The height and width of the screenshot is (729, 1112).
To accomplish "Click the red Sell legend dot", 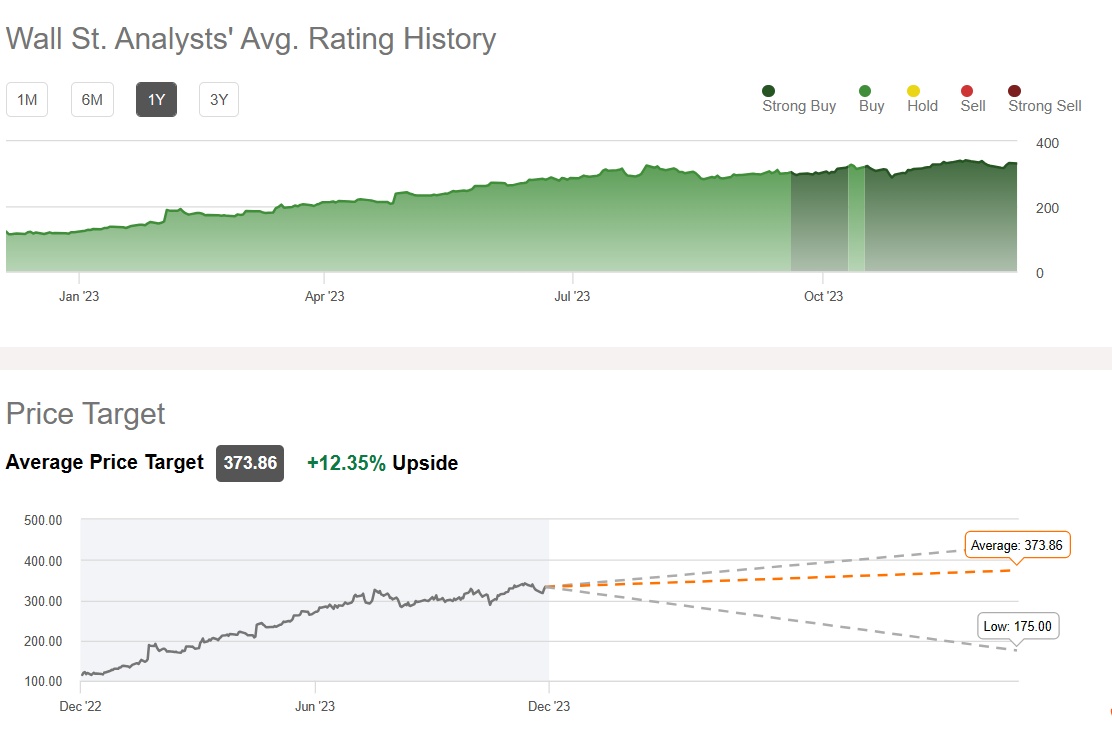I will tap(966, 91).
